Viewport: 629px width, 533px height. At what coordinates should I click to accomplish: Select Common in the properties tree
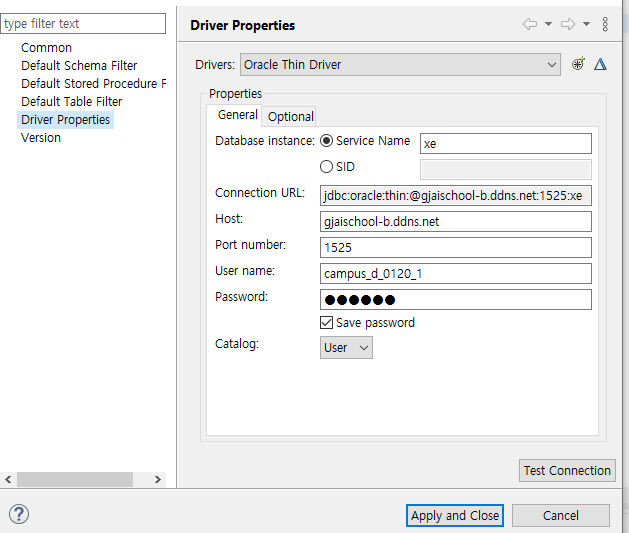[x=47, y=48]
